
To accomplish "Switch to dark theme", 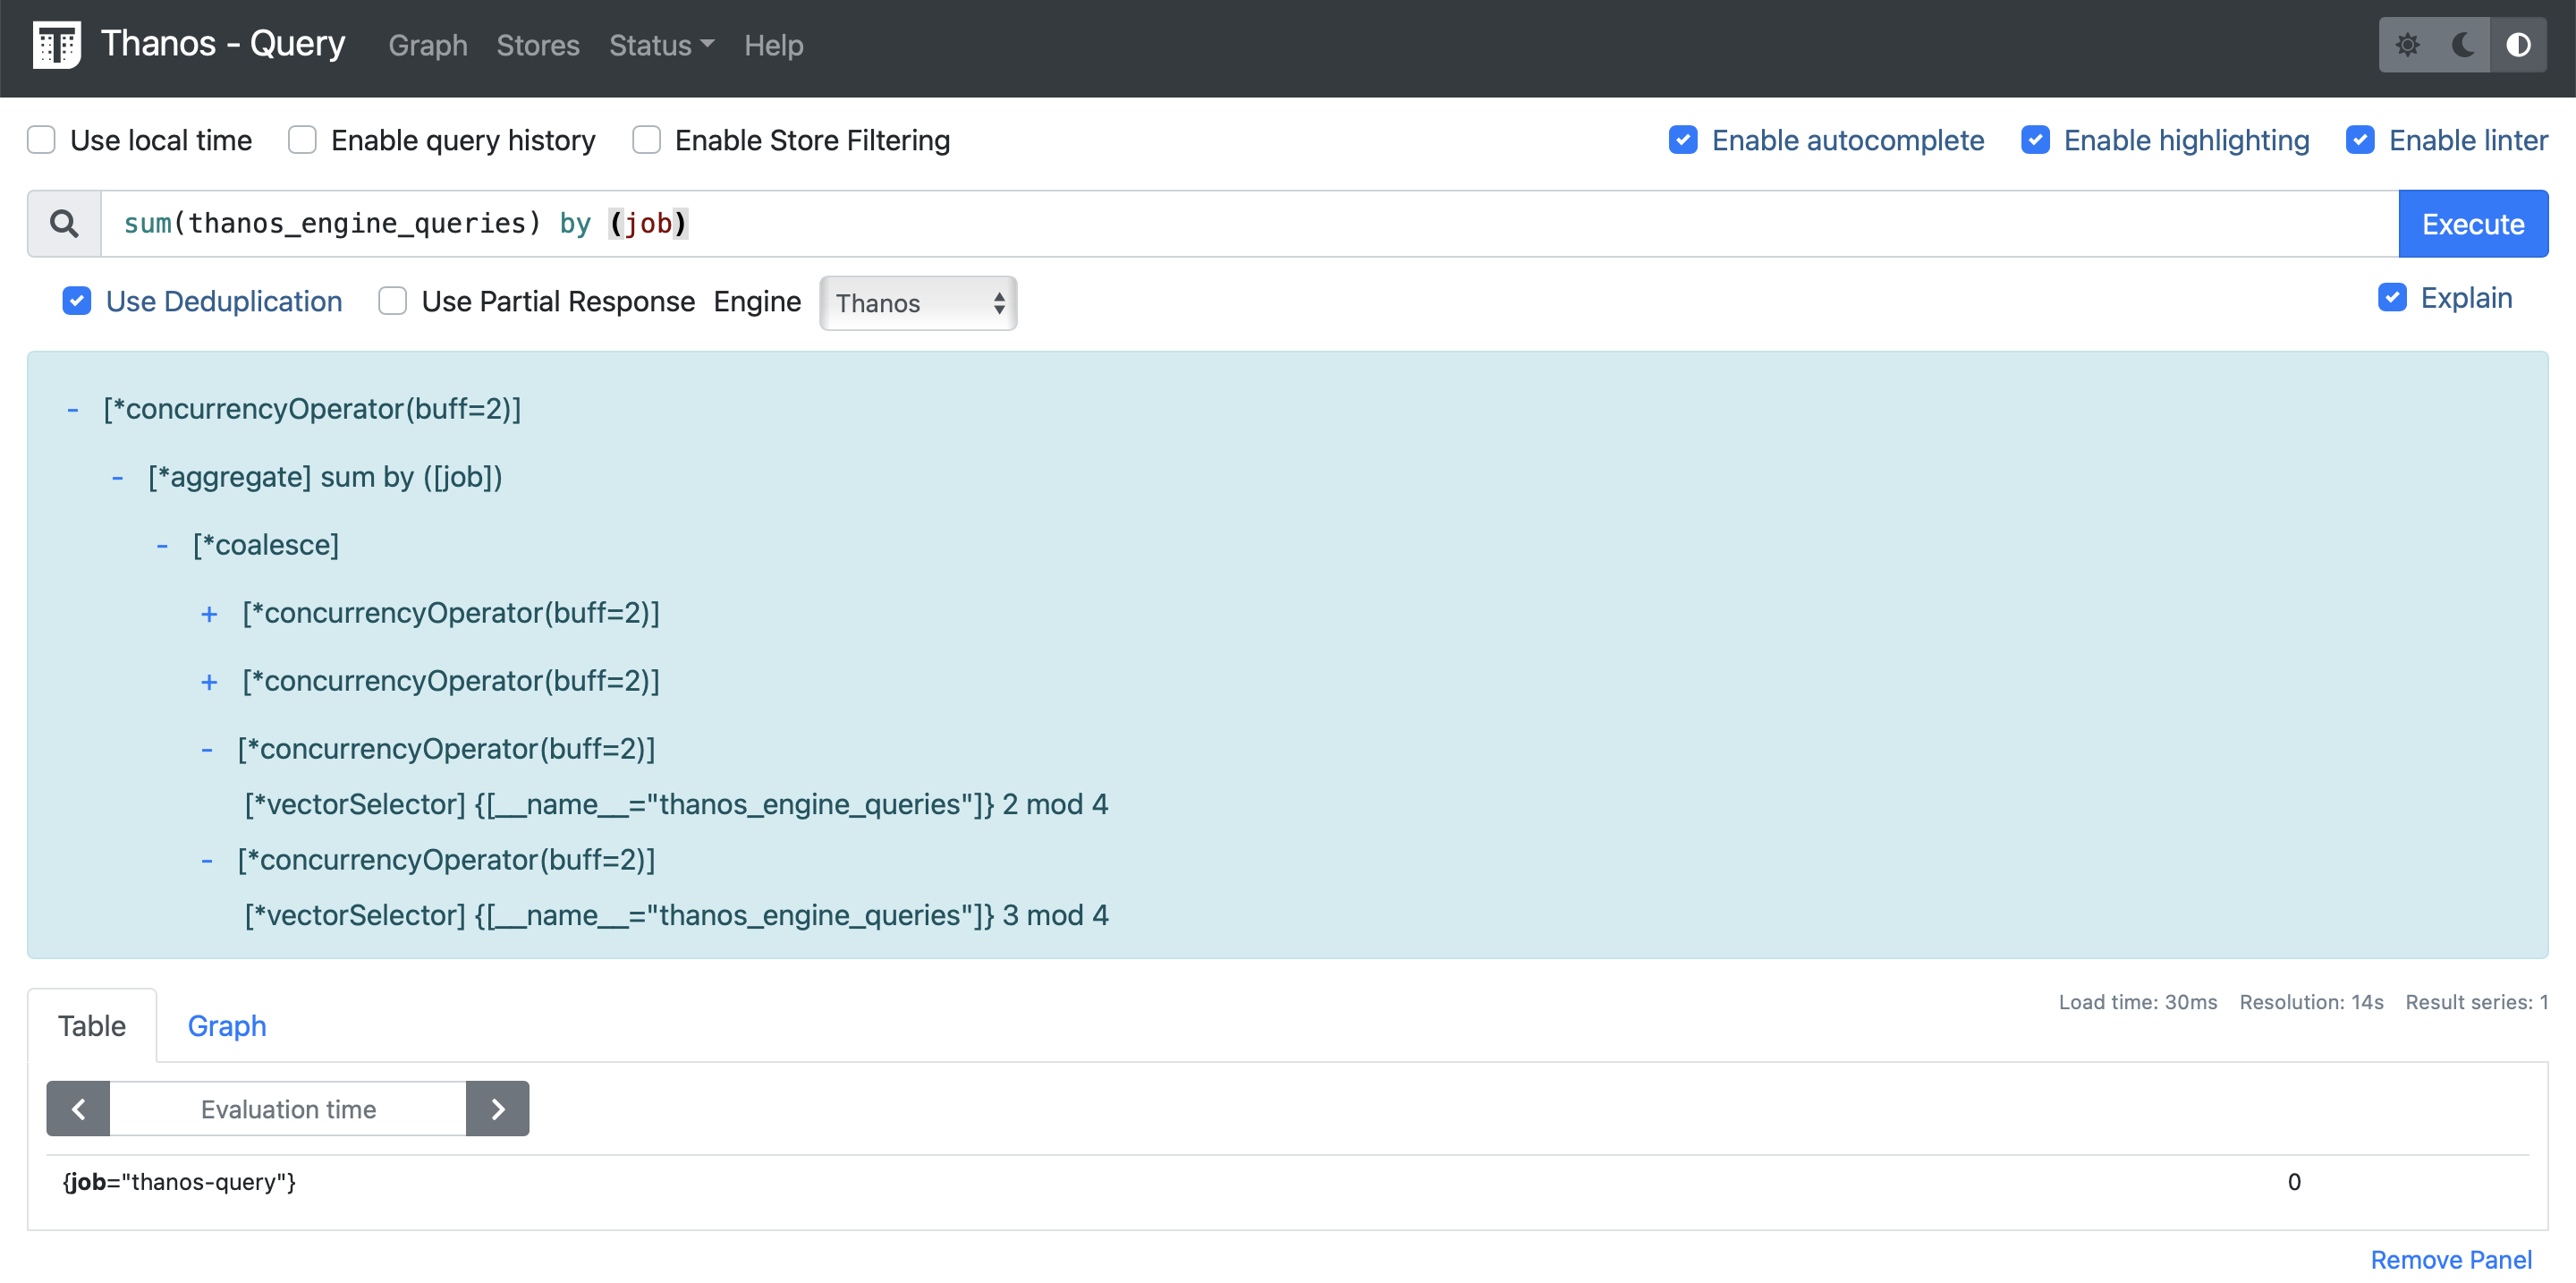I will coord(2461,45).
